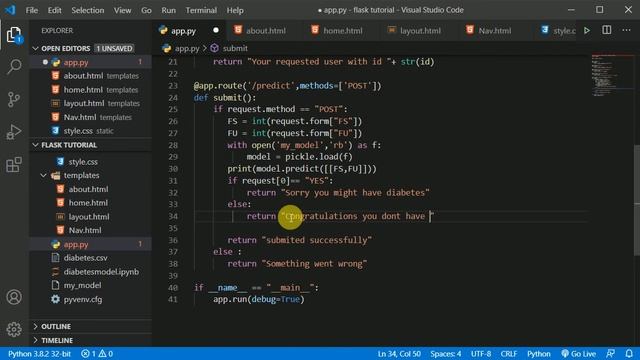Open layout.html under templates folder
The height and width of the screenshot is (360, 640).
coord(89,217)
